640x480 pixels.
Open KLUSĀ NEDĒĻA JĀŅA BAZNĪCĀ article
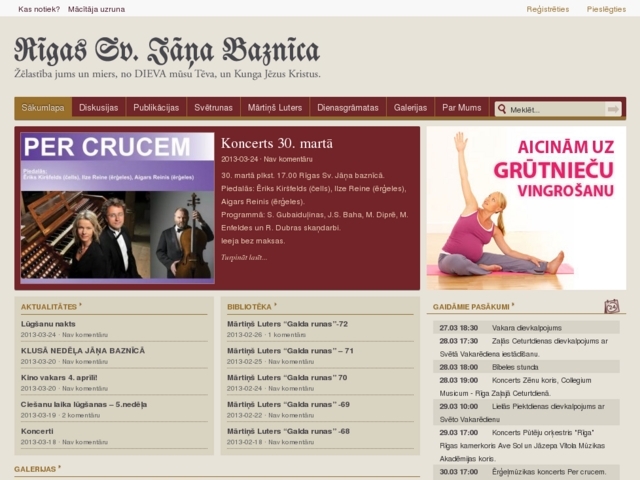pyautogui.click(x=83, y=351)
